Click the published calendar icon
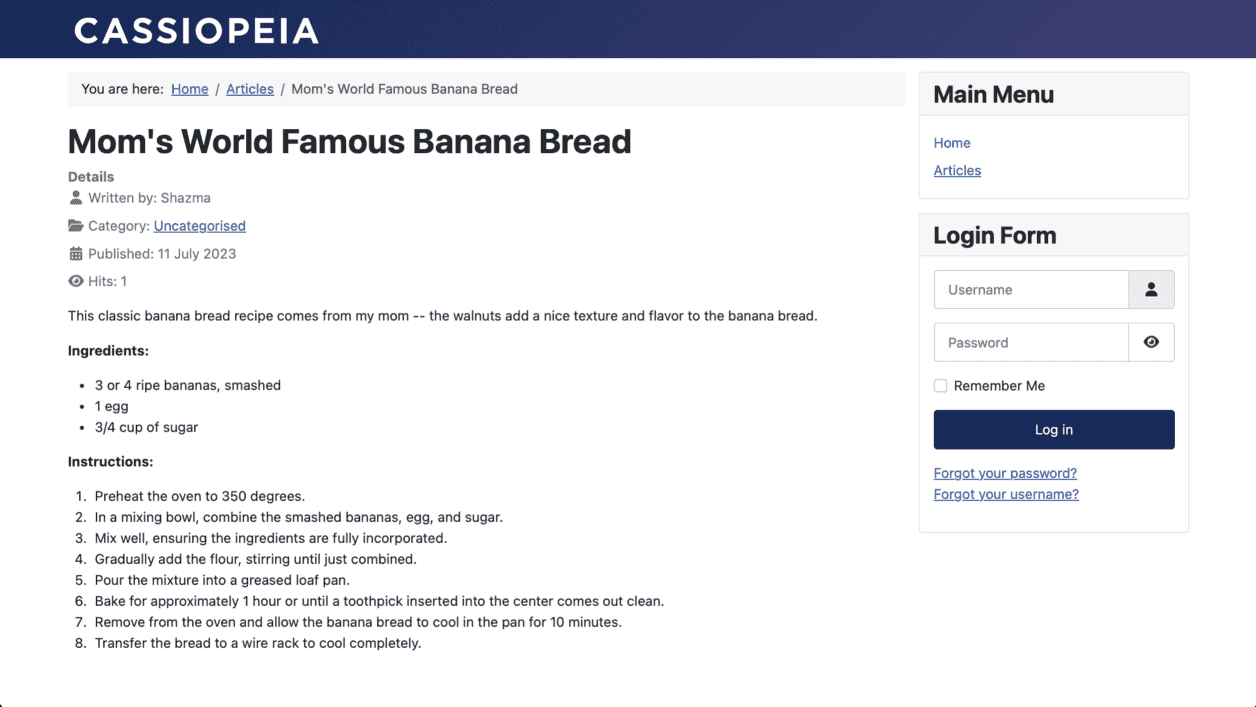The height and width of the screenshot is (707, 1256). coord(76,254)
